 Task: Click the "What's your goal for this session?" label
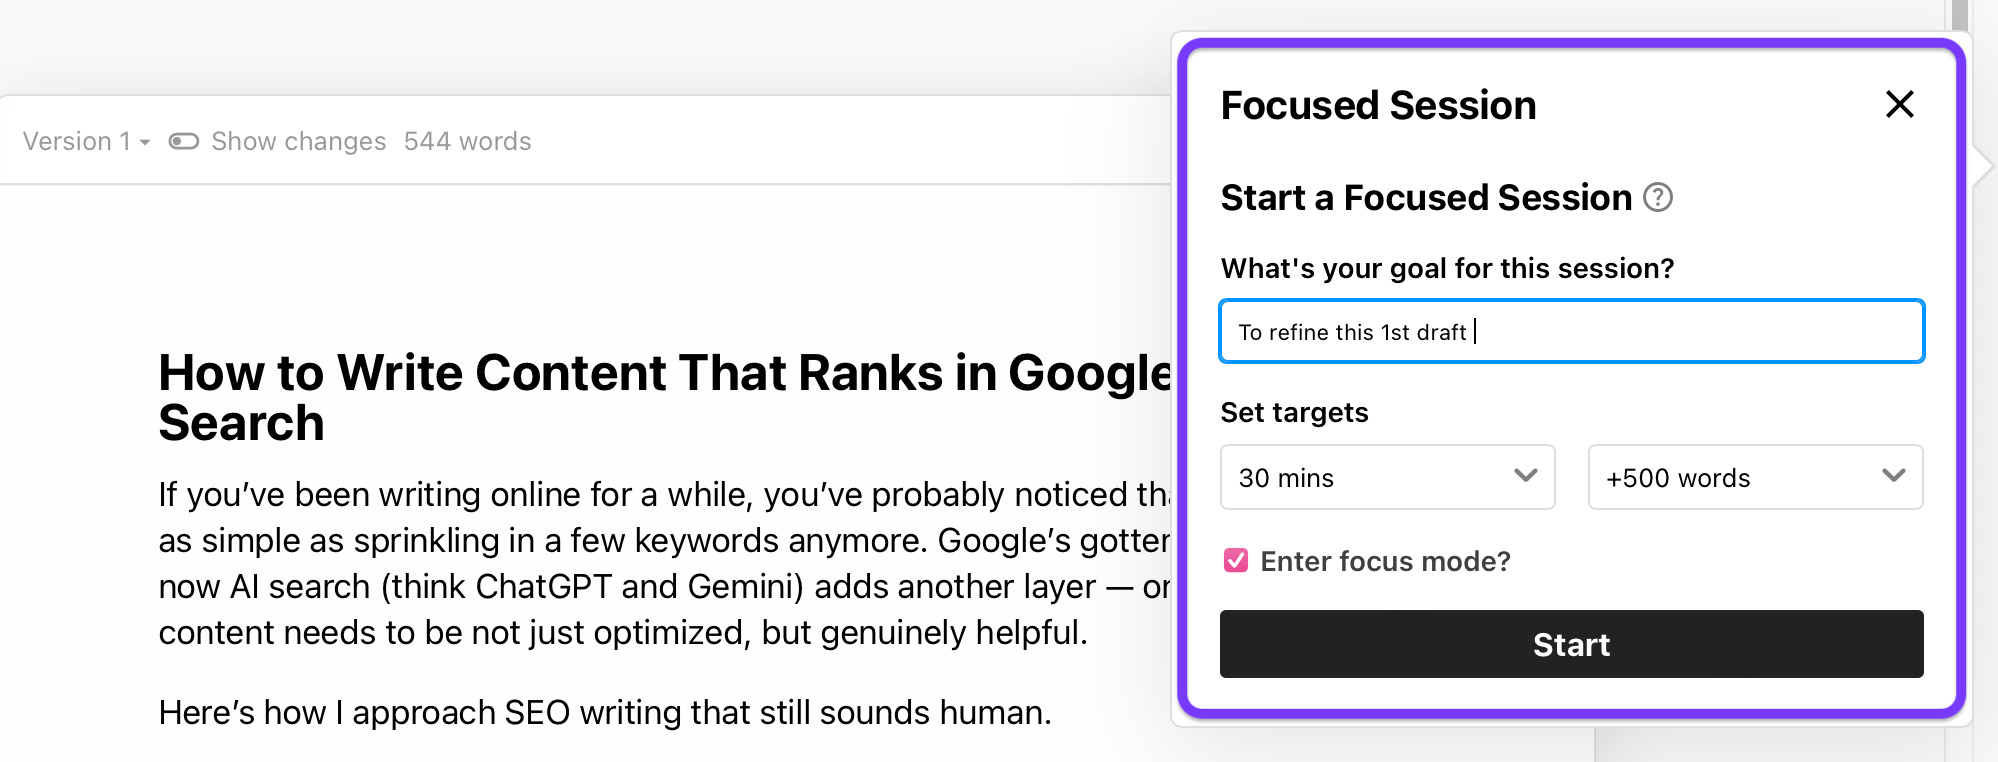[x=1447, y=268]
